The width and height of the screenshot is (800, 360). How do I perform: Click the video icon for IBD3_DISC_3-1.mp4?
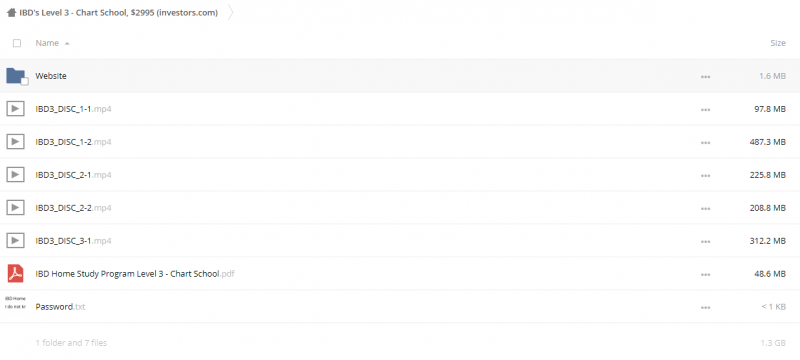click(15, 241)
